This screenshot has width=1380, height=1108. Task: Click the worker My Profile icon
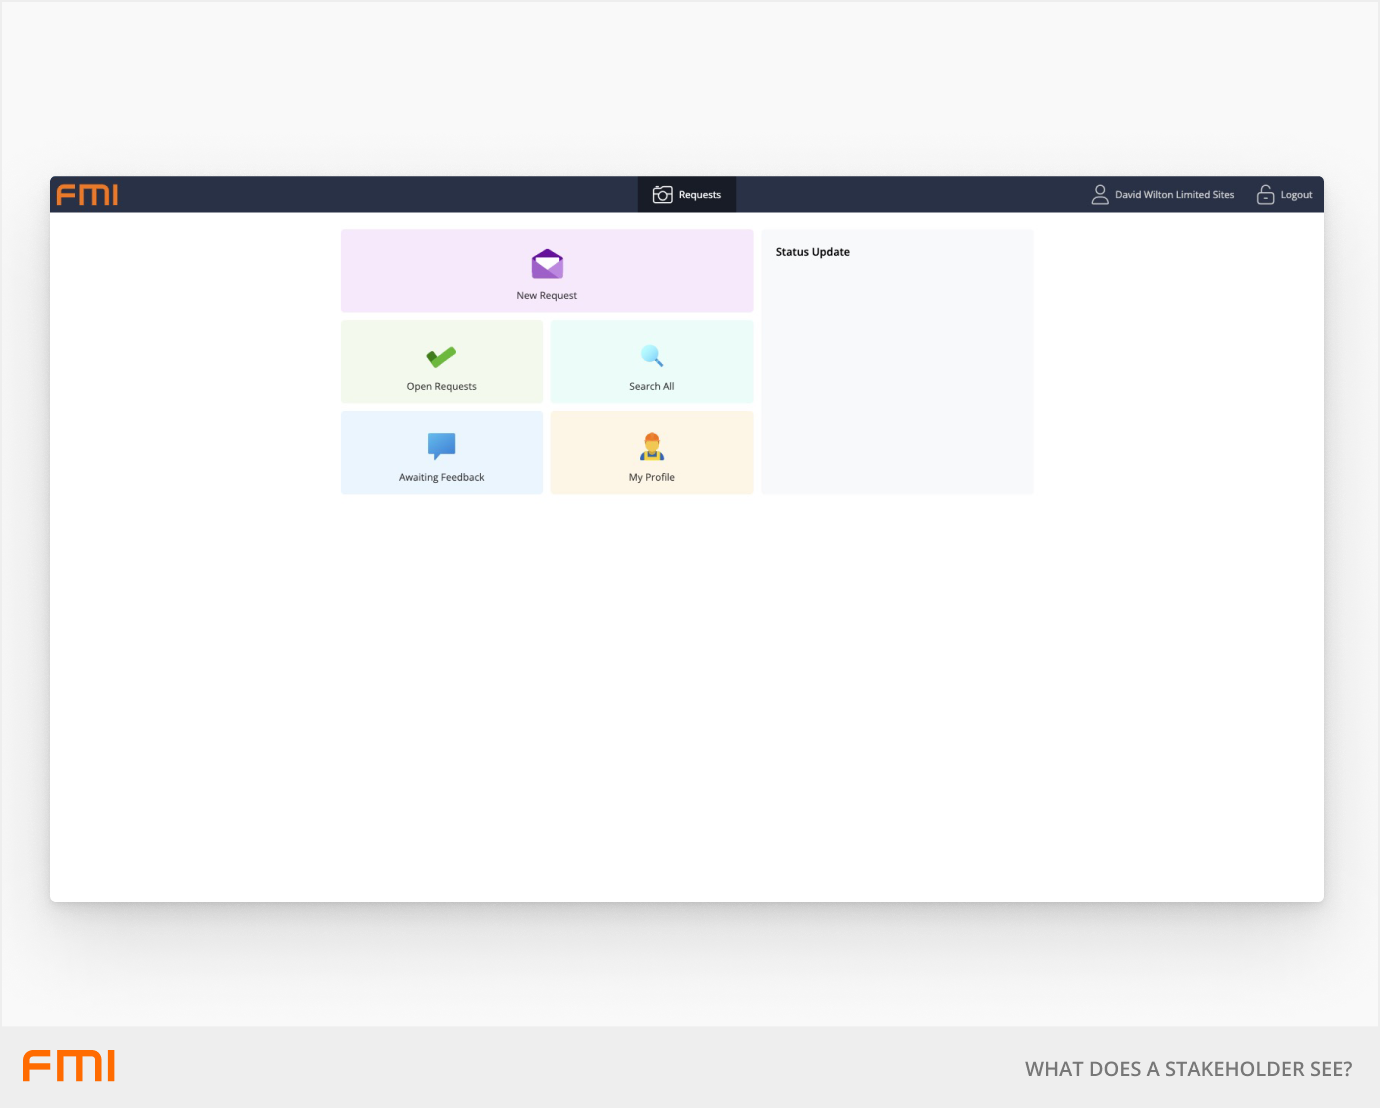652,447
